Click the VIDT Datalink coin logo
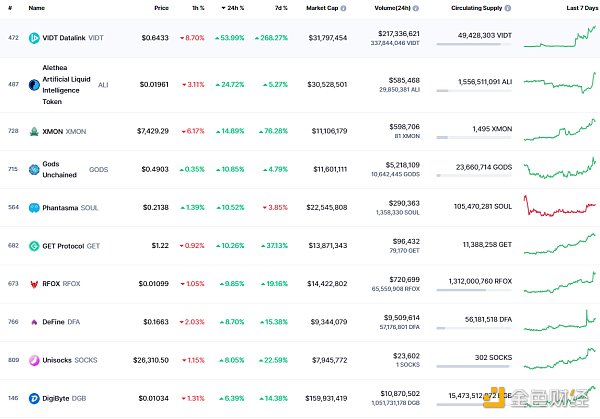600x419 pixels. [x=35, y=38]
